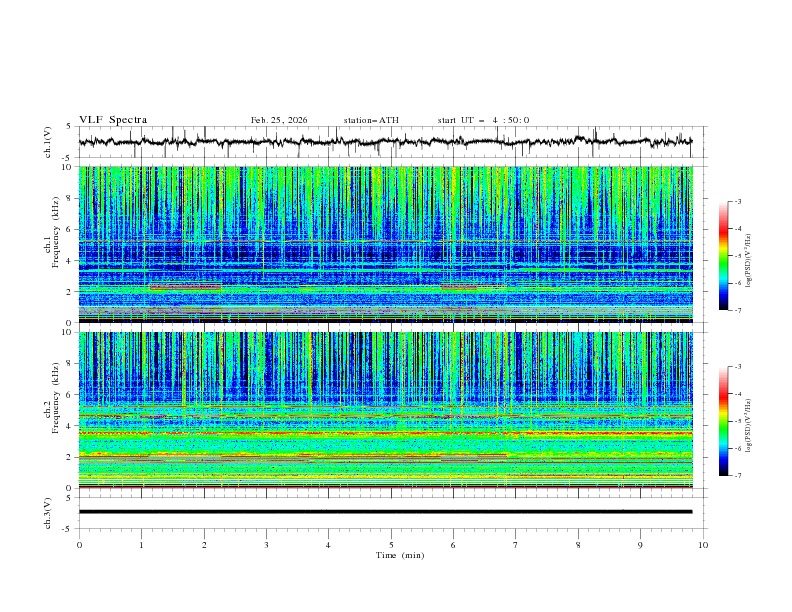Click the time axis tick label "0"
This screenshot has width=792, height=612.
coord(79,545)
